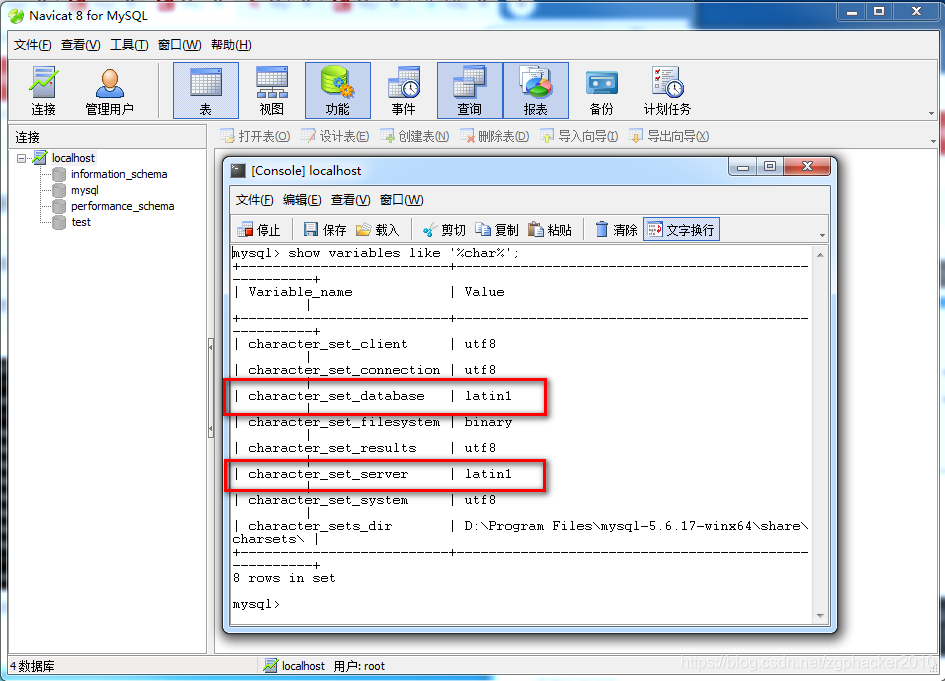Click 清除 clear button in console

(616, 230)
